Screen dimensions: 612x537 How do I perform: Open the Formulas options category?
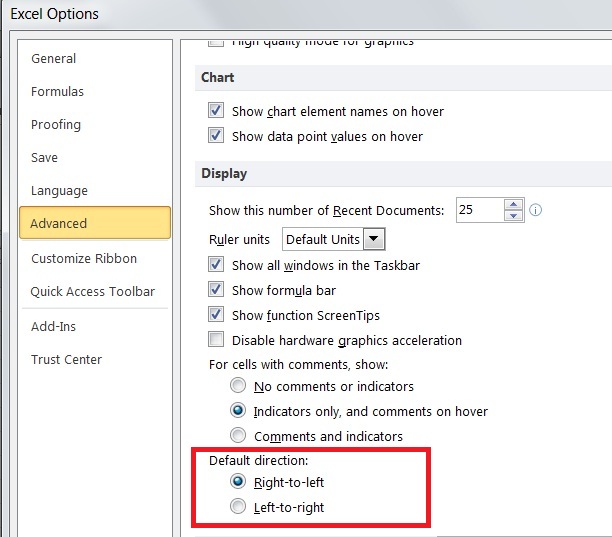(57, 91)
